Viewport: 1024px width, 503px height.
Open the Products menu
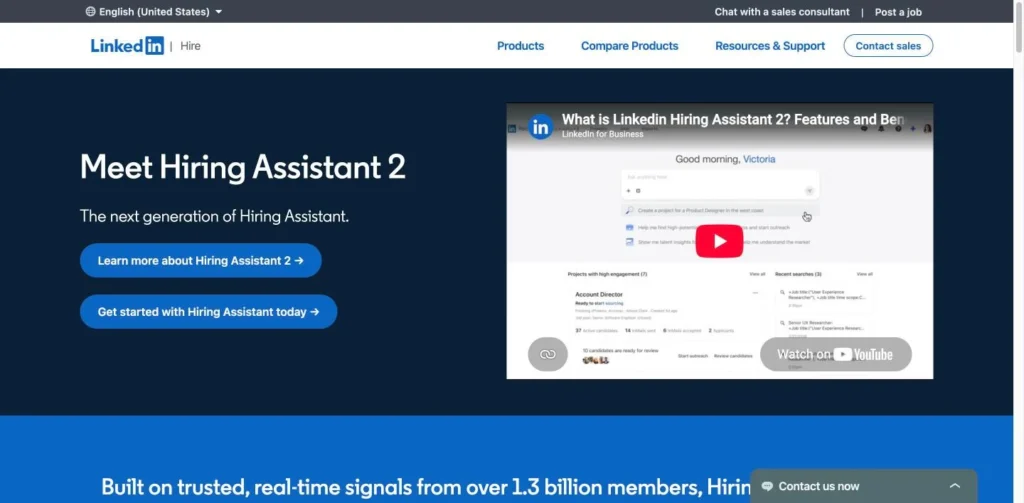[x=520, y=46]
